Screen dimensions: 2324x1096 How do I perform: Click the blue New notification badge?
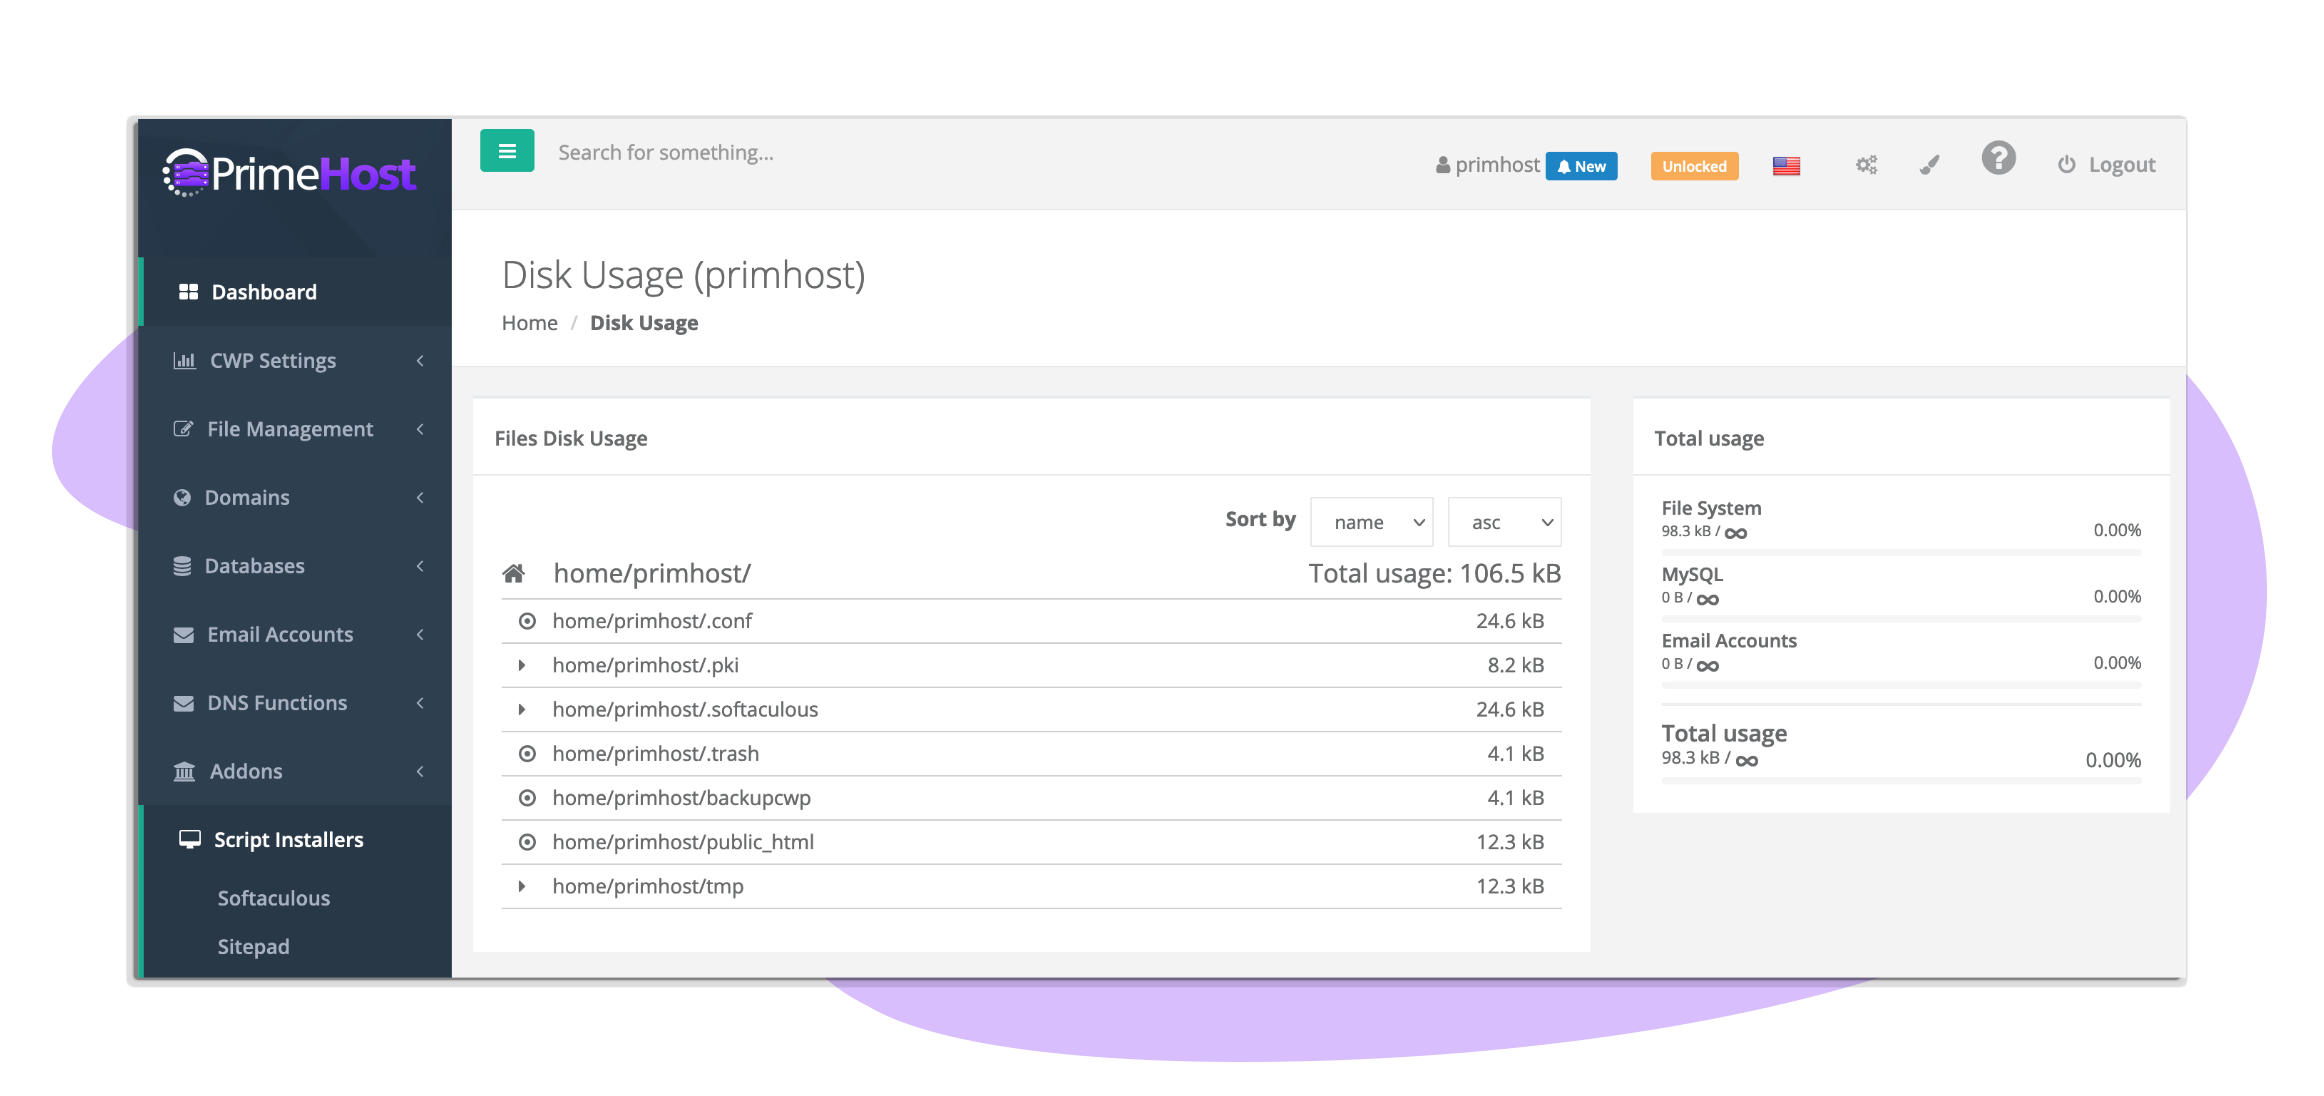click(1581, 166)
